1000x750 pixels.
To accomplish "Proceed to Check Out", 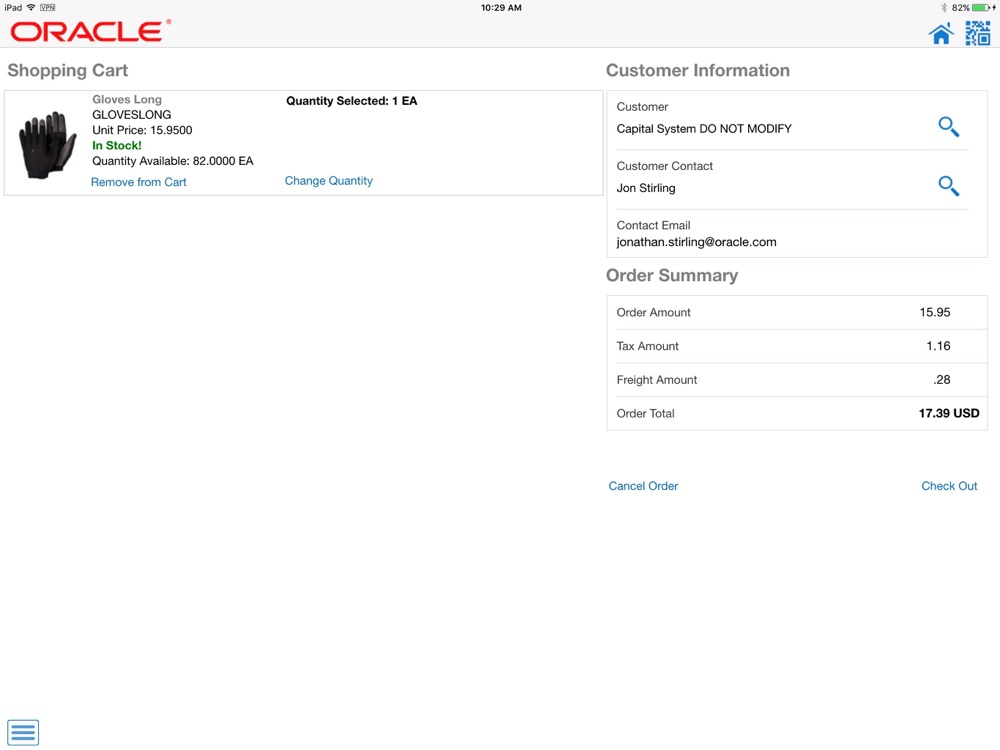I will click(x=949, y=486).
